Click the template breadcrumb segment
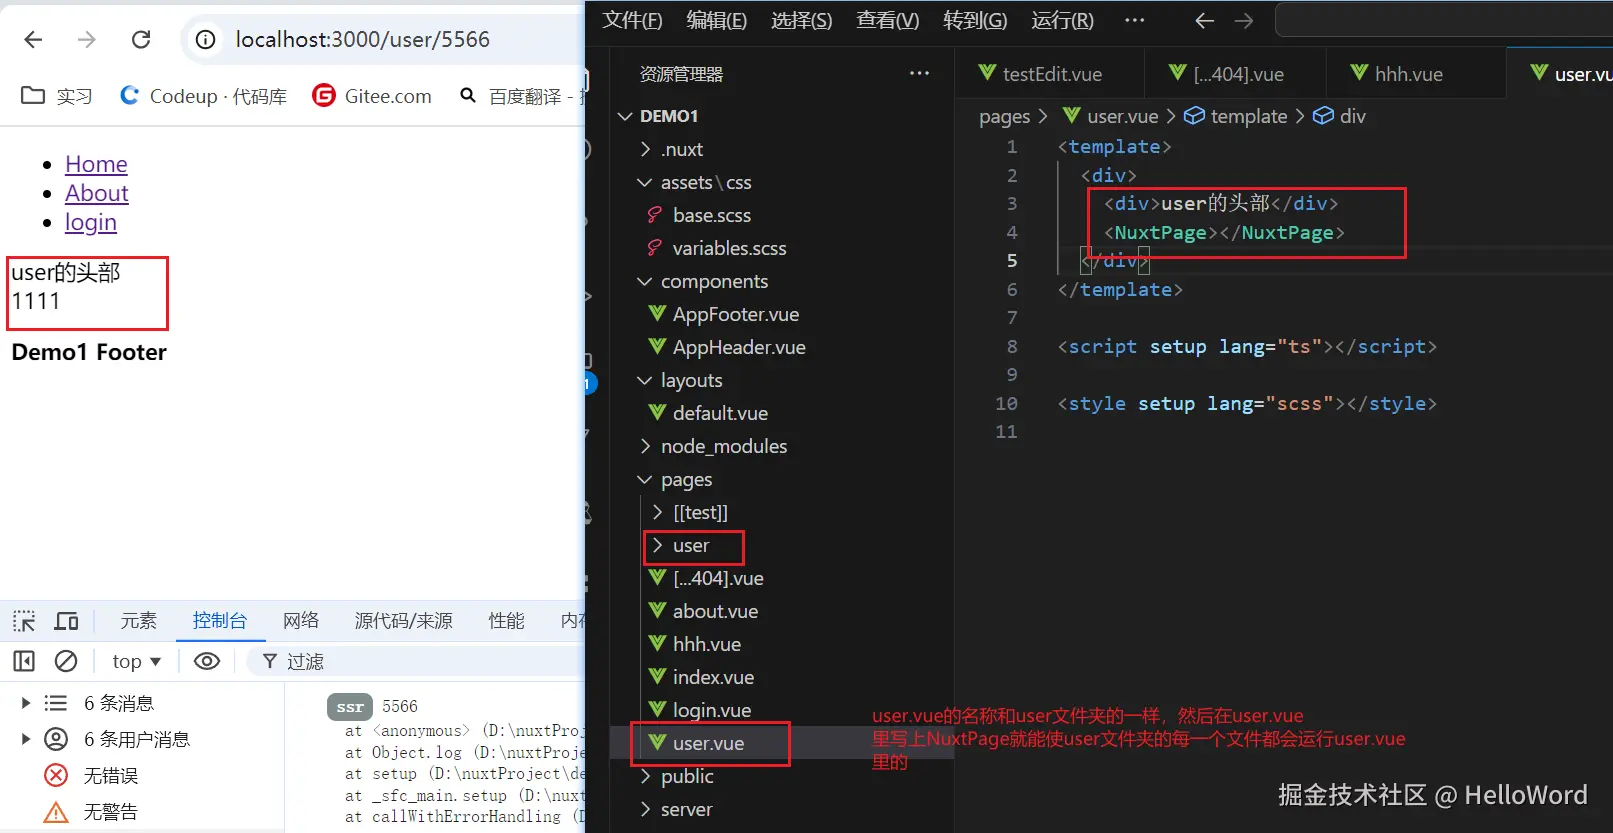The height and width of the screenshot is (833, 1613). pyautogui.click(x=1236, y=116)
